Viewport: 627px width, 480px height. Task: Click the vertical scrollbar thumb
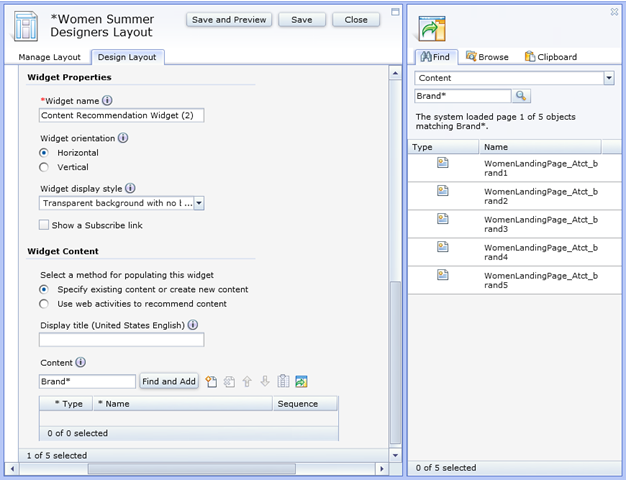[395, 362]
